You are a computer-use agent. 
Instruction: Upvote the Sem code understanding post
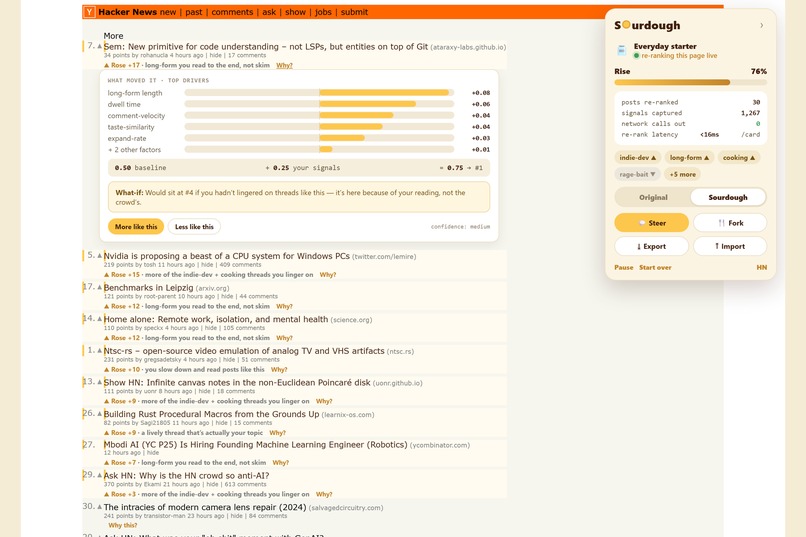(x=100, y=46)
